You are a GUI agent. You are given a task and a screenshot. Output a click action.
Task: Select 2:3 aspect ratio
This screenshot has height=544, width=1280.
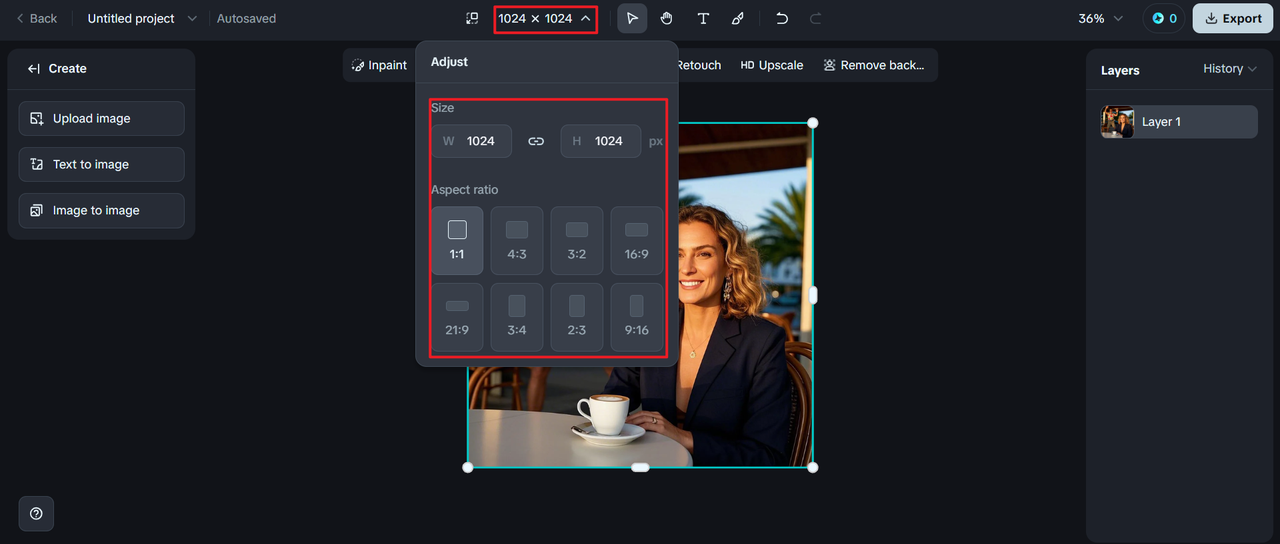(577, 317)
